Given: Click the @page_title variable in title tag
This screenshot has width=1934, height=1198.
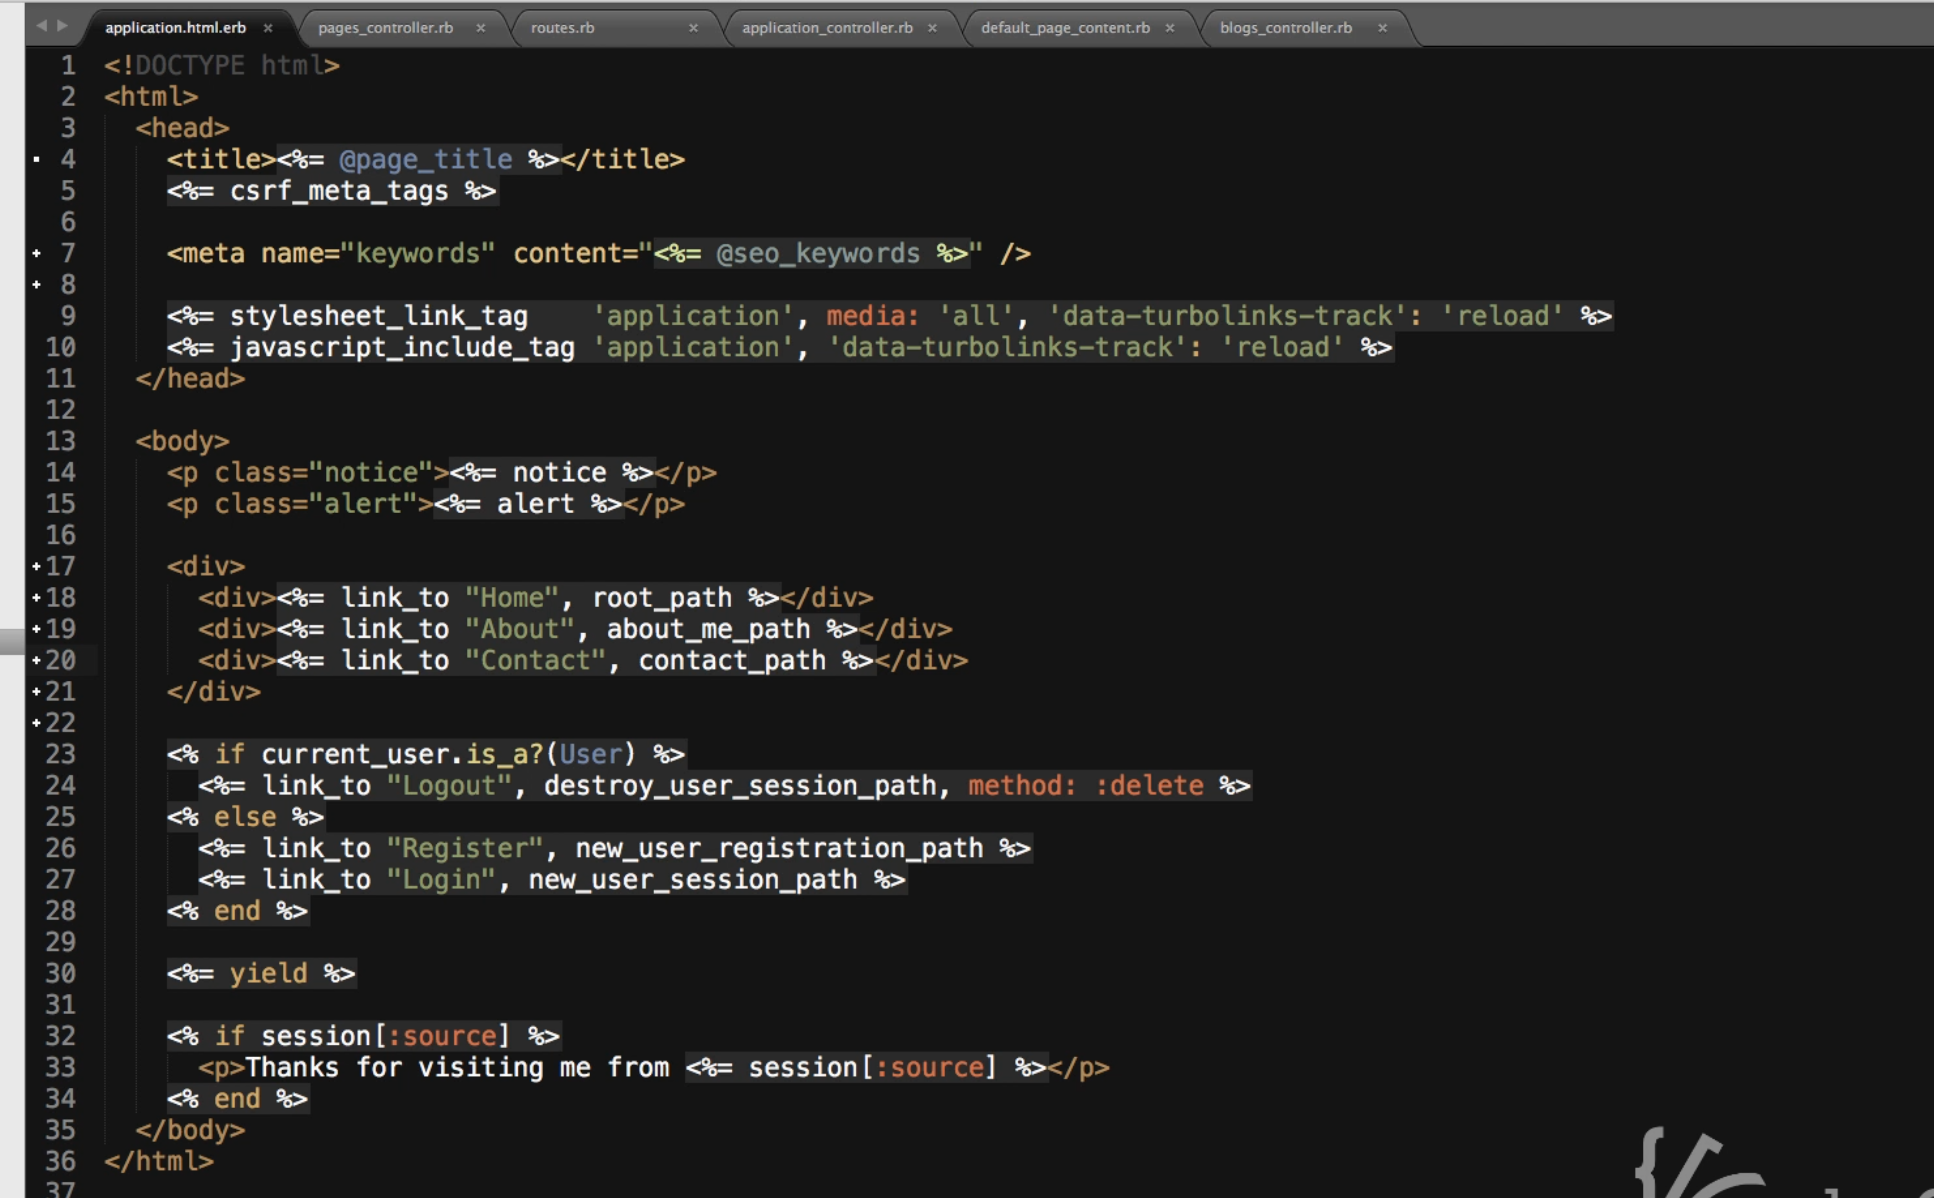Looking at the screenshot, I should point(425,159).
